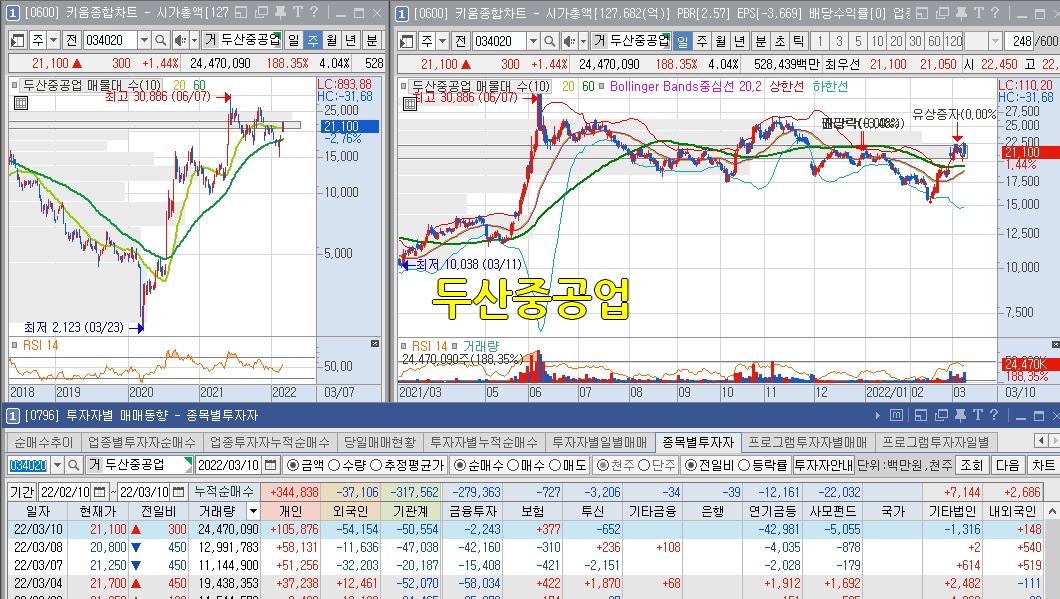Click cascade windows icon in right chart titlebar
Image resolution: width=1060 pixels, height=599 pixels.
941,12
